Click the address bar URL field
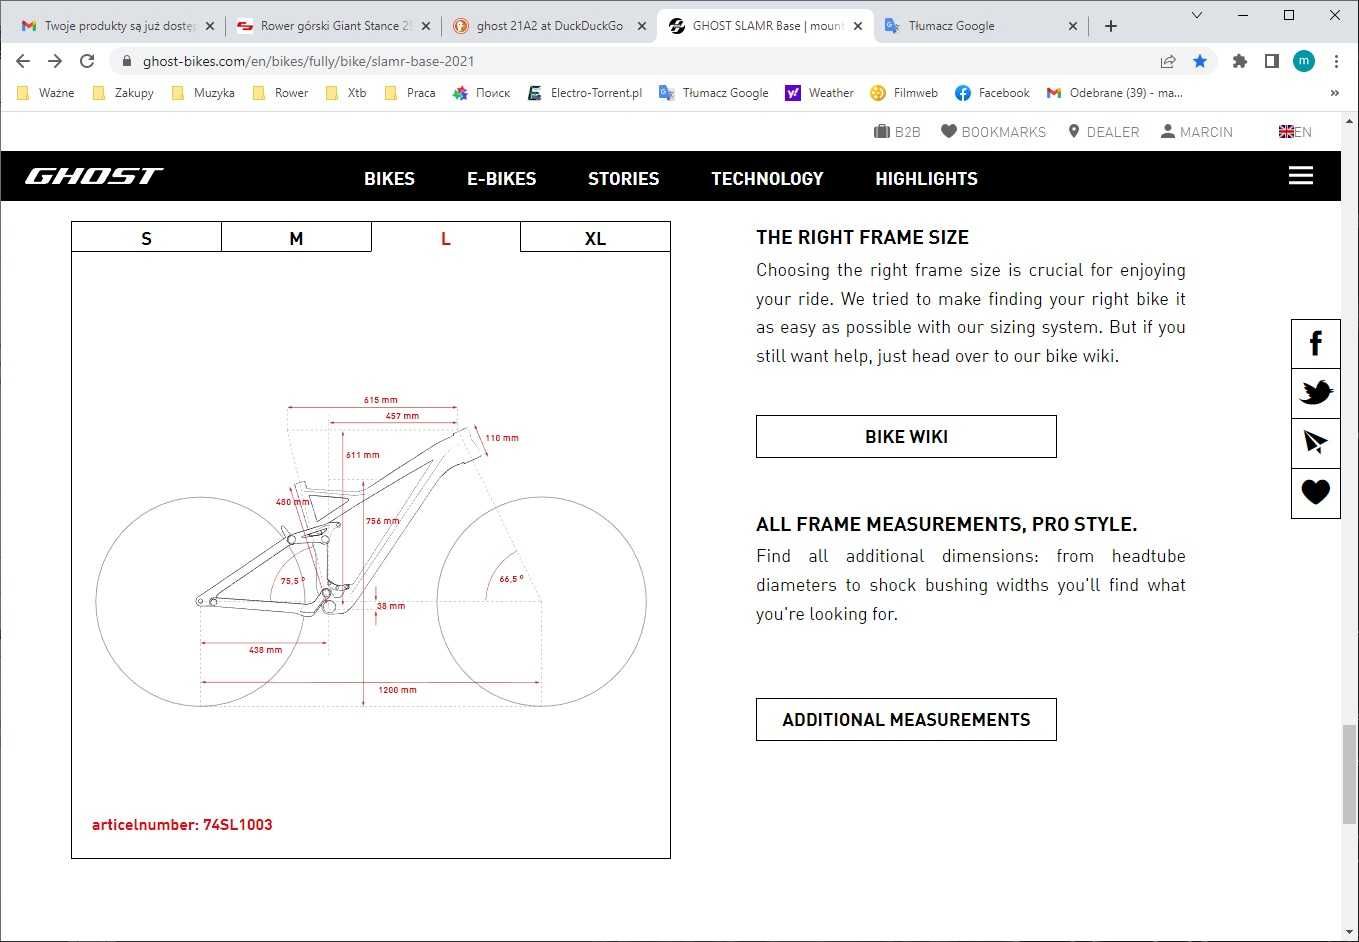Viewport: 1359px width, 942px height. click(x=640, y=61)
